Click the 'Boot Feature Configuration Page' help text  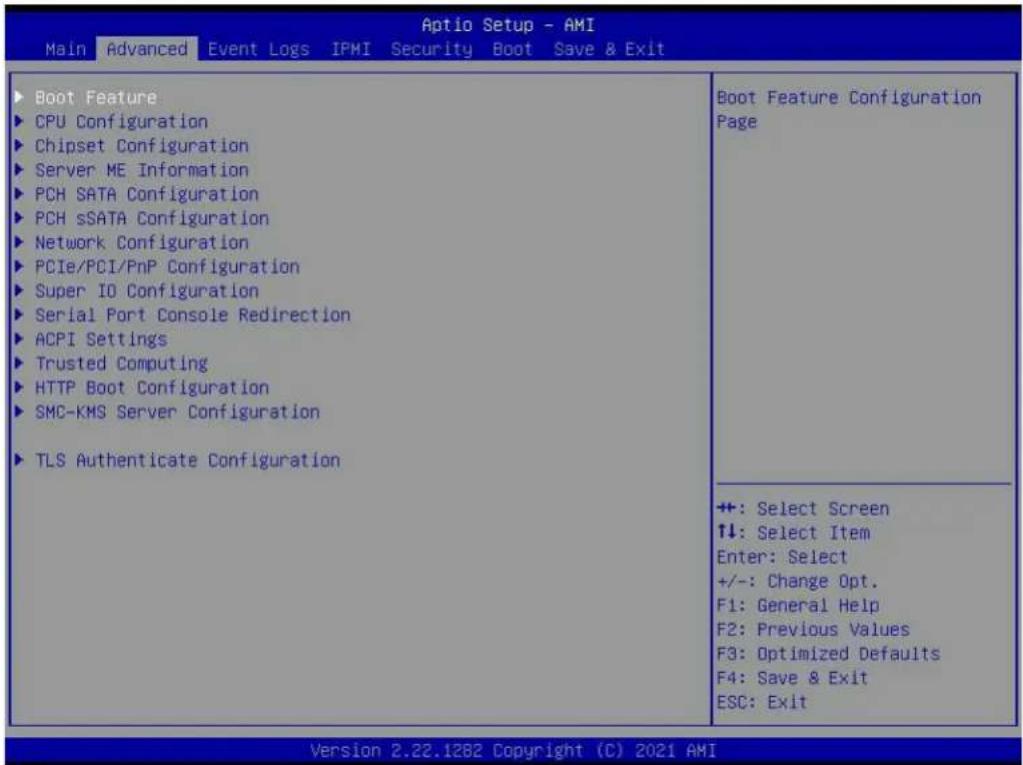(849, 110)
